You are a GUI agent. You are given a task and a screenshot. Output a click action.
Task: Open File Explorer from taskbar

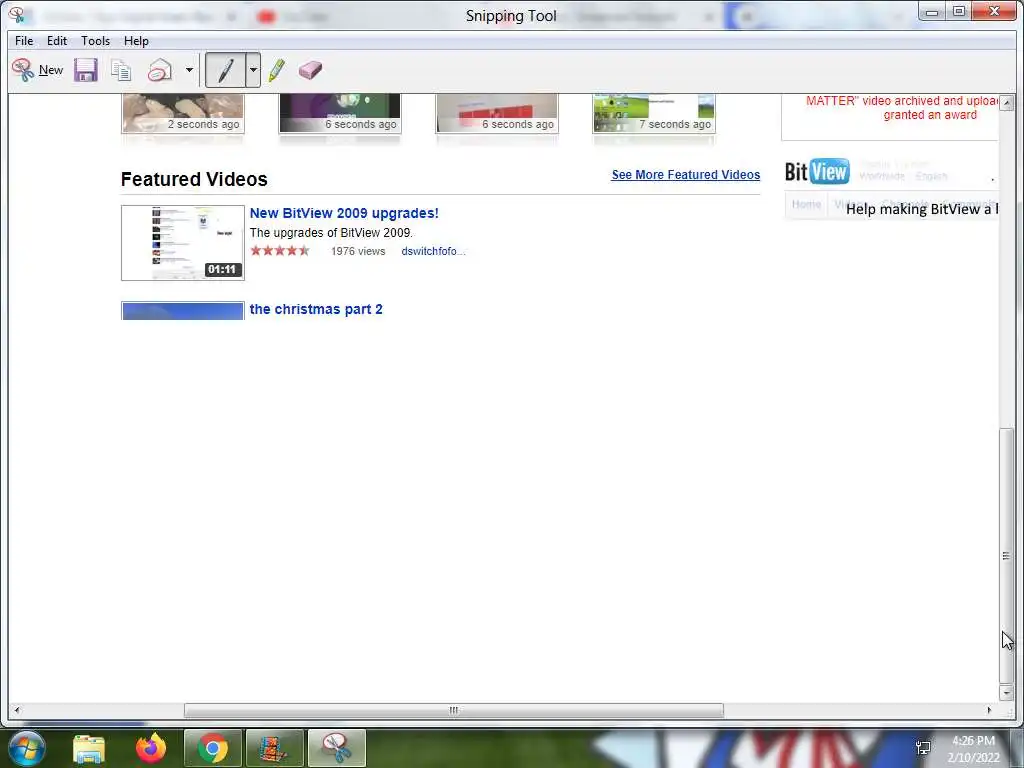89,749
